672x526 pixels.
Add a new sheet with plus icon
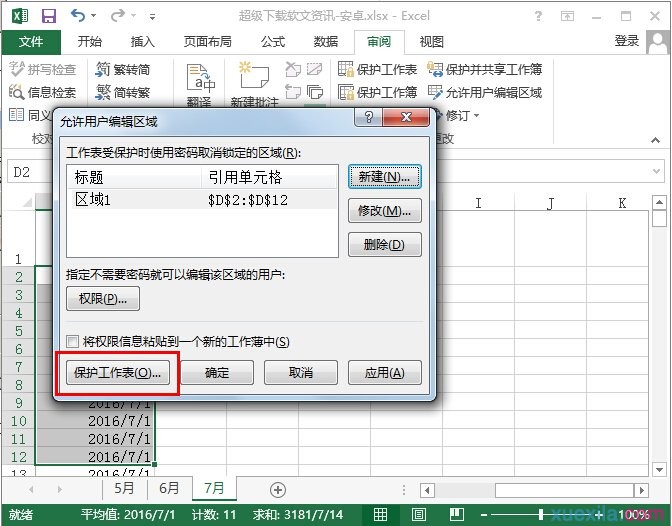click(278, 490)
